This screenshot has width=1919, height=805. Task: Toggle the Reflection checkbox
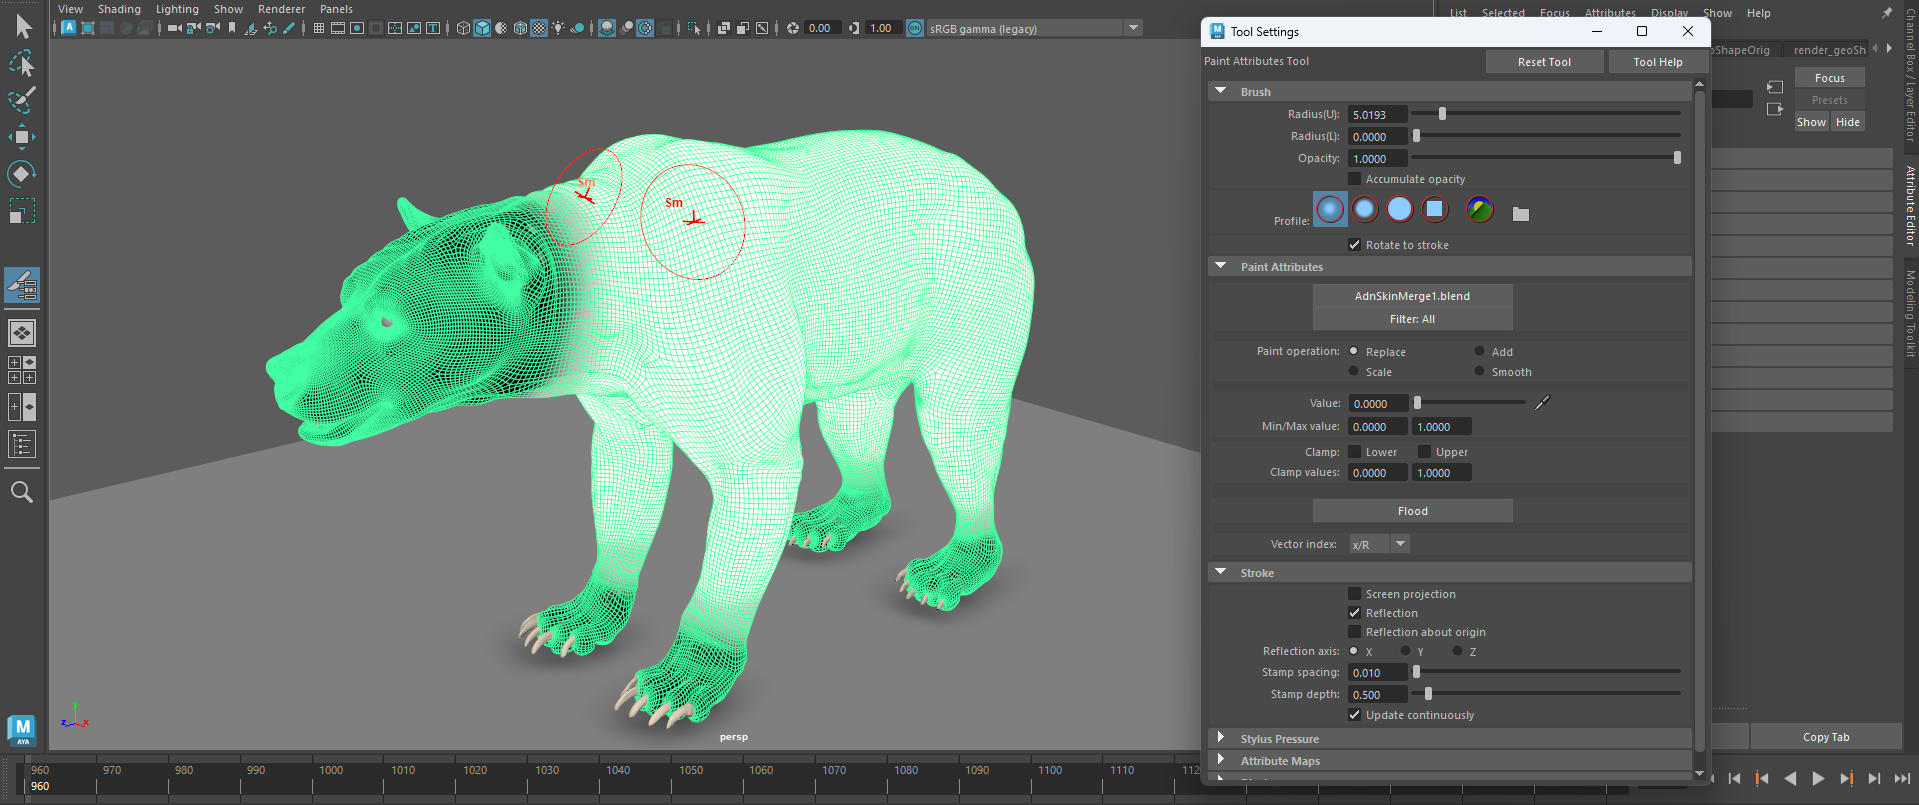tap(1355, 613)
